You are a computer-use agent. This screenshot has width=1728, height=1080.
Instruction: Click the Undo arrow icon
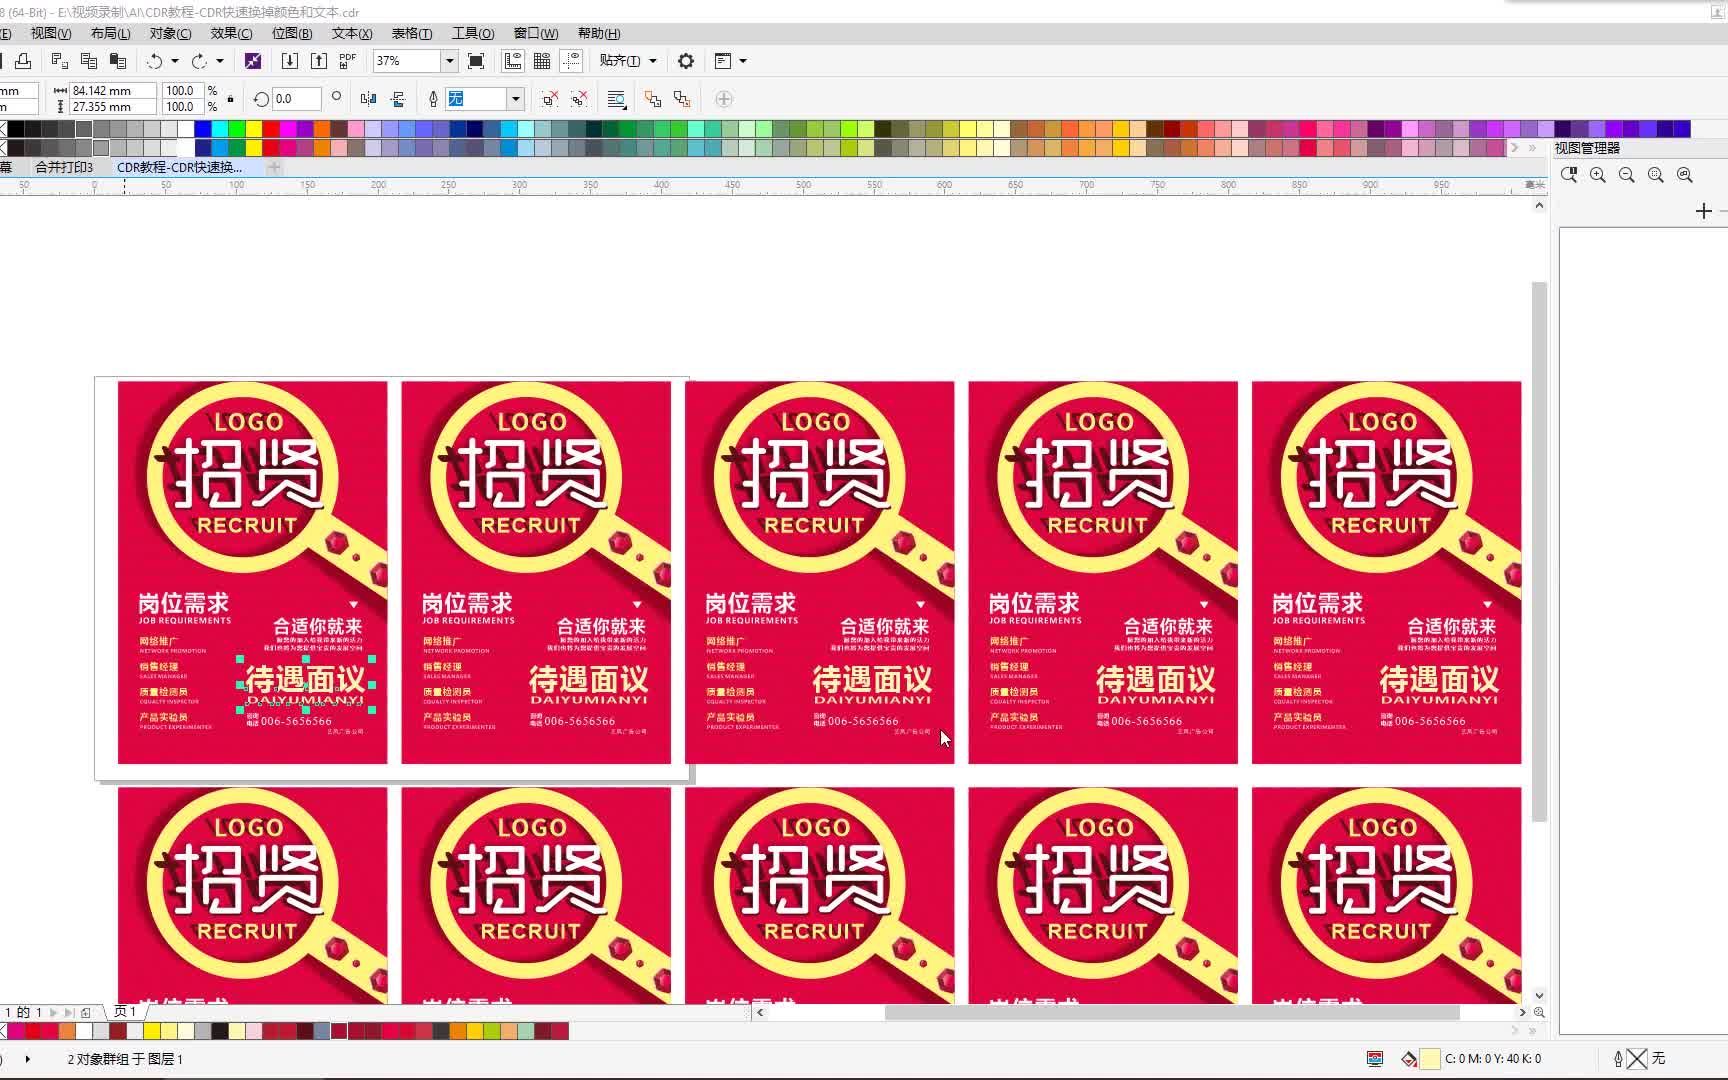click(154, 61)
